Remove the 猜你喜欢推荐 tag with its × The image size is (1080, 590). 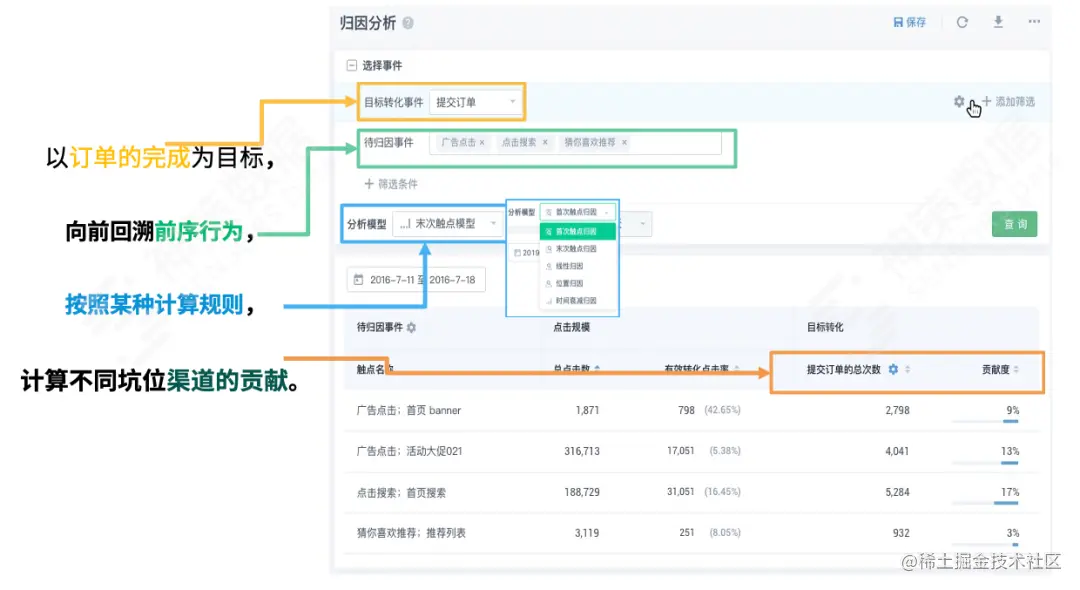[x=624, y=143]
